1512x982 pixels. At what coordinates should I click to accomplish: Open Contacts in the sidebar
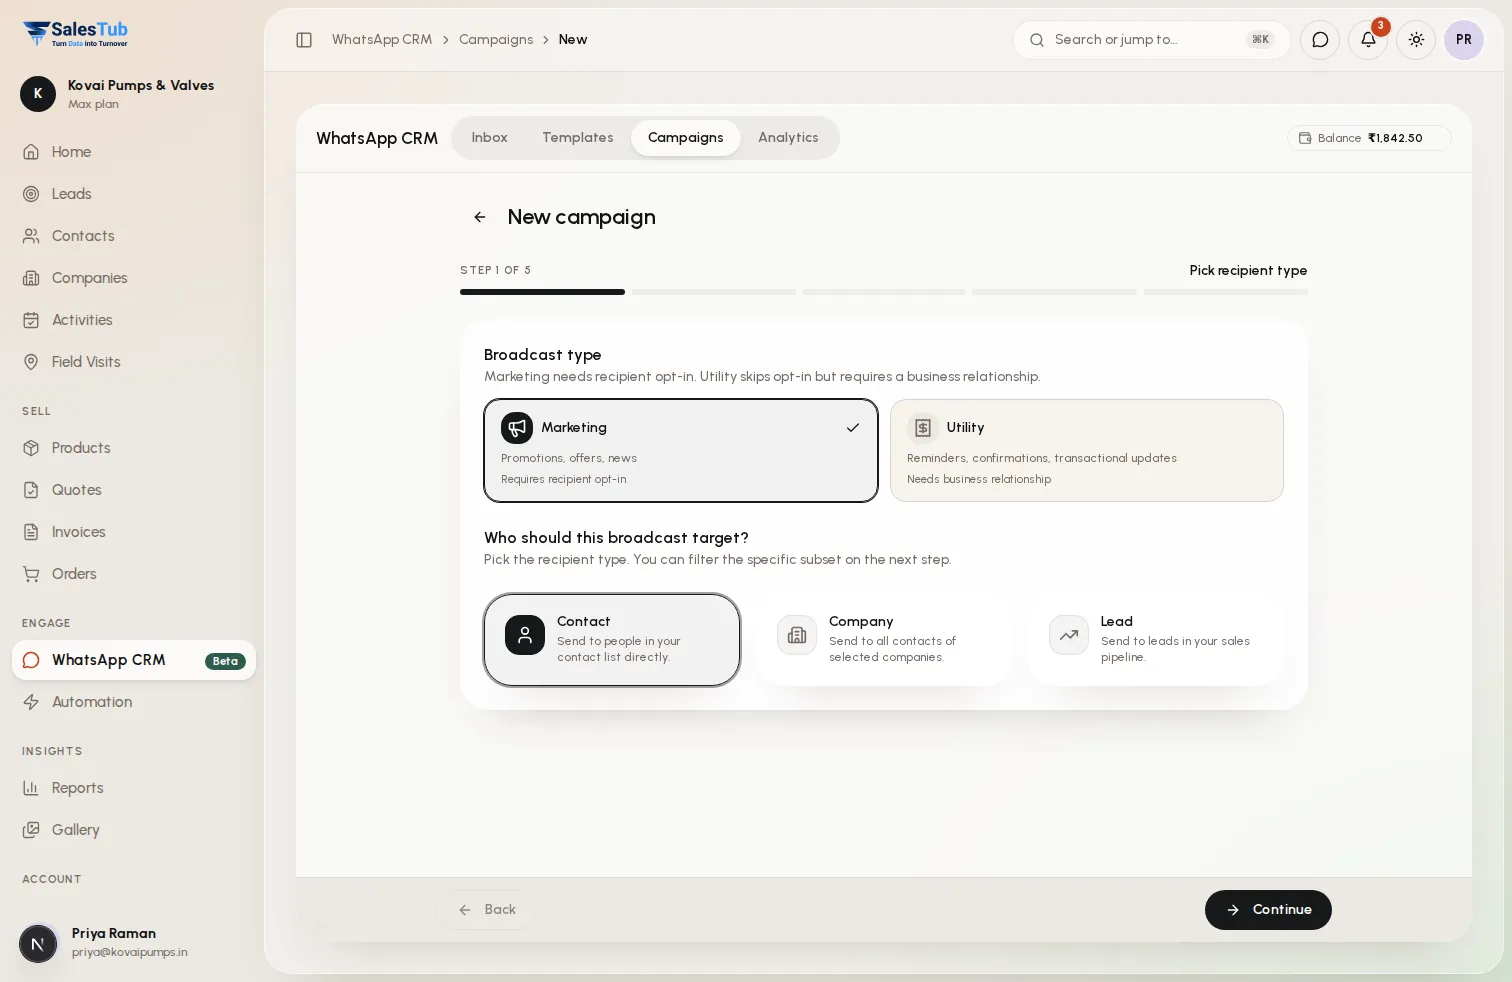click(x=134, y=236)
